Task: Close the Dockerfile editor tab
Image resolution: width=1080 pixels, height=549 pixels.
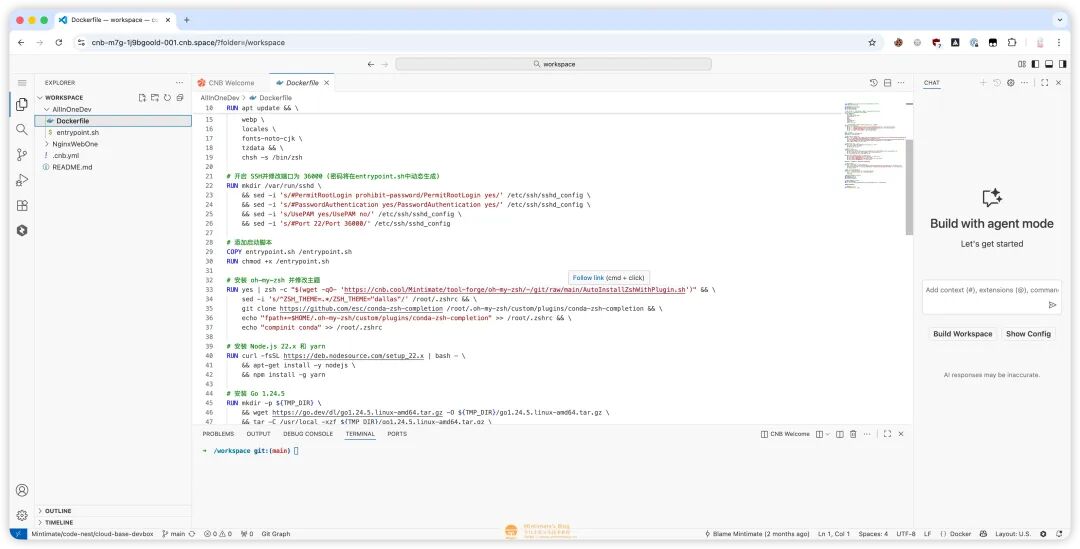Action: pyautogui.click(x=326, y=83)
